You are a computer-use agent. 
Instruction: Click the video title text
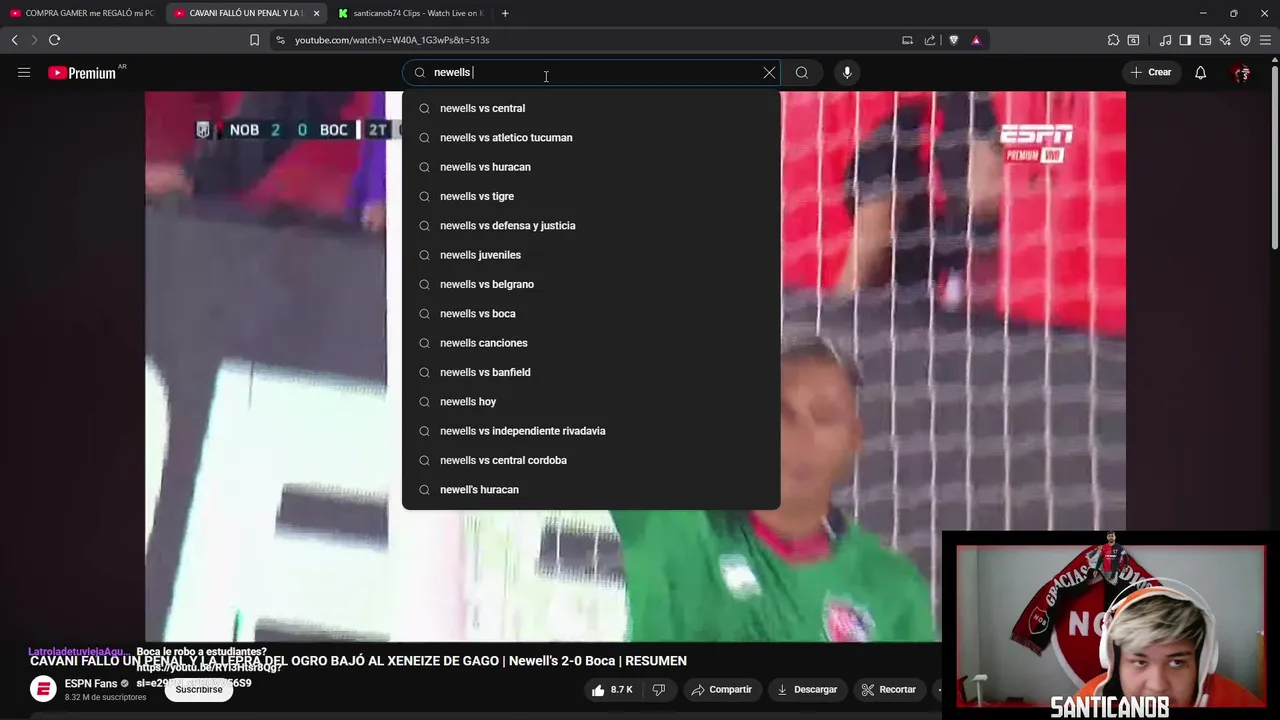[x=358, y=661]
